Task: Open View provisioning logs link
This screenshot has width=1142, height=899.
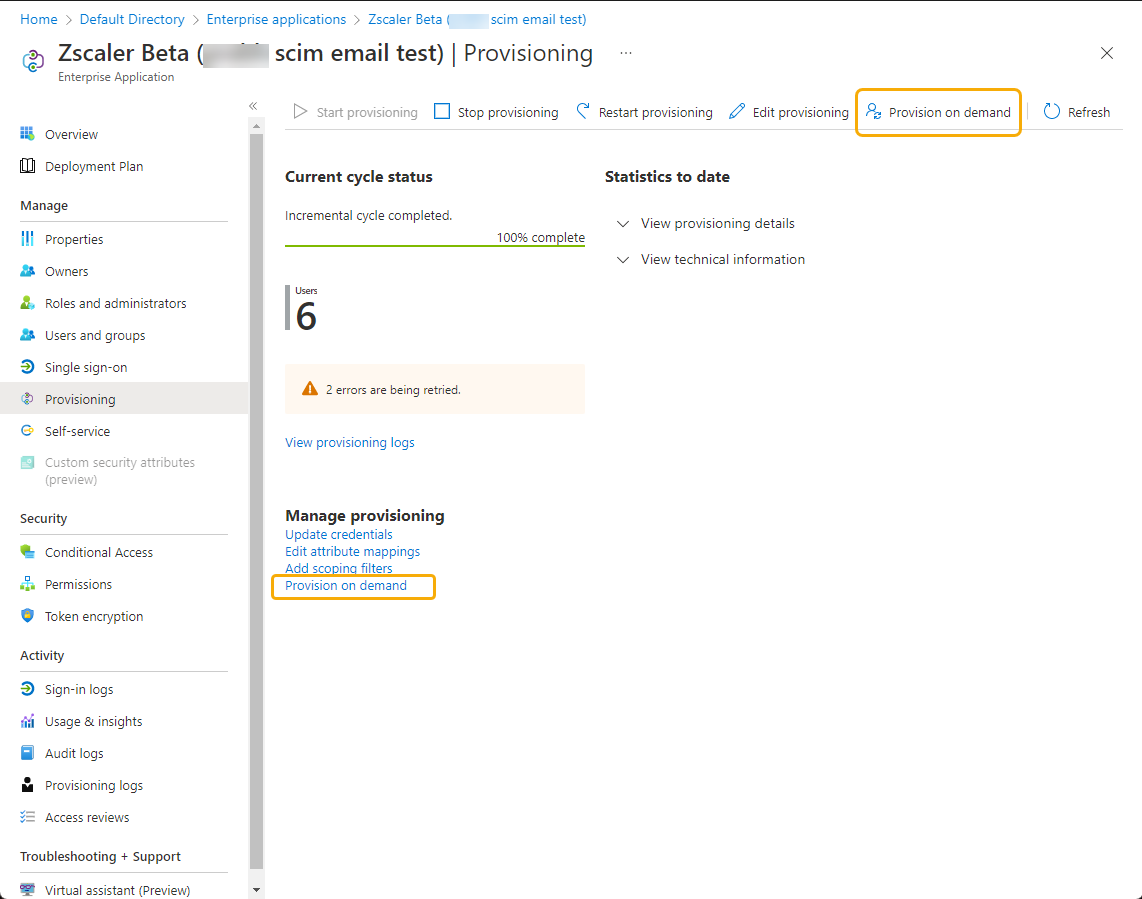Action: coord(349,442)
